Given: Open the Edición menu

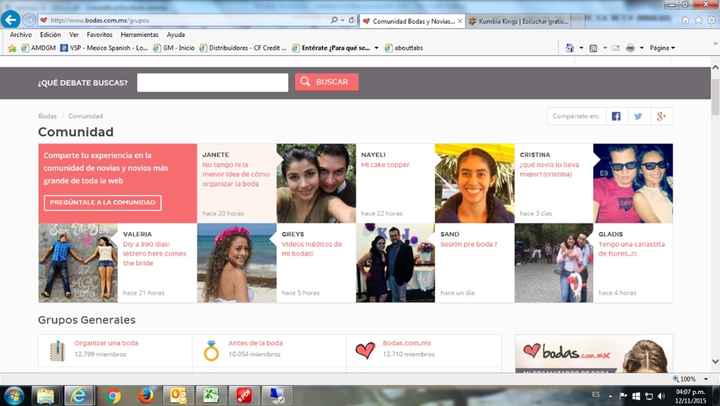Looking at the screenshot, I should click(50, 34).
